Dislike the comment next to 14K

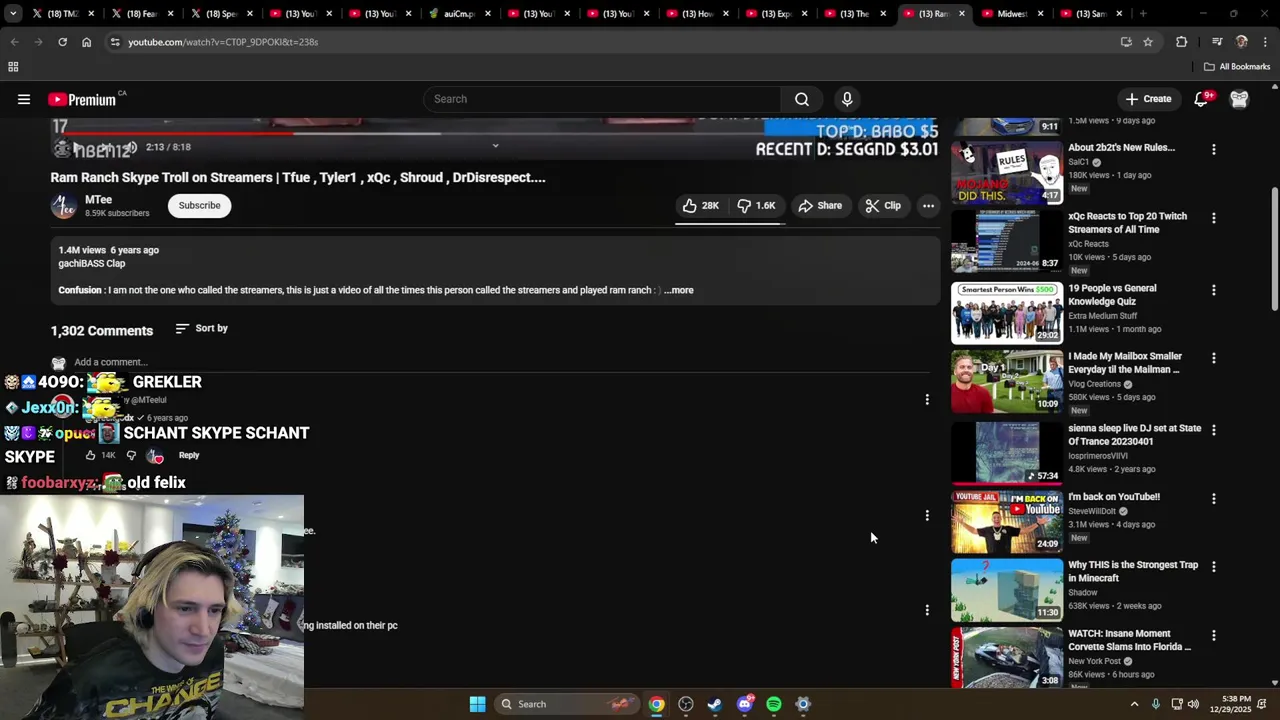pyautogui.click(x=131, y=455)
